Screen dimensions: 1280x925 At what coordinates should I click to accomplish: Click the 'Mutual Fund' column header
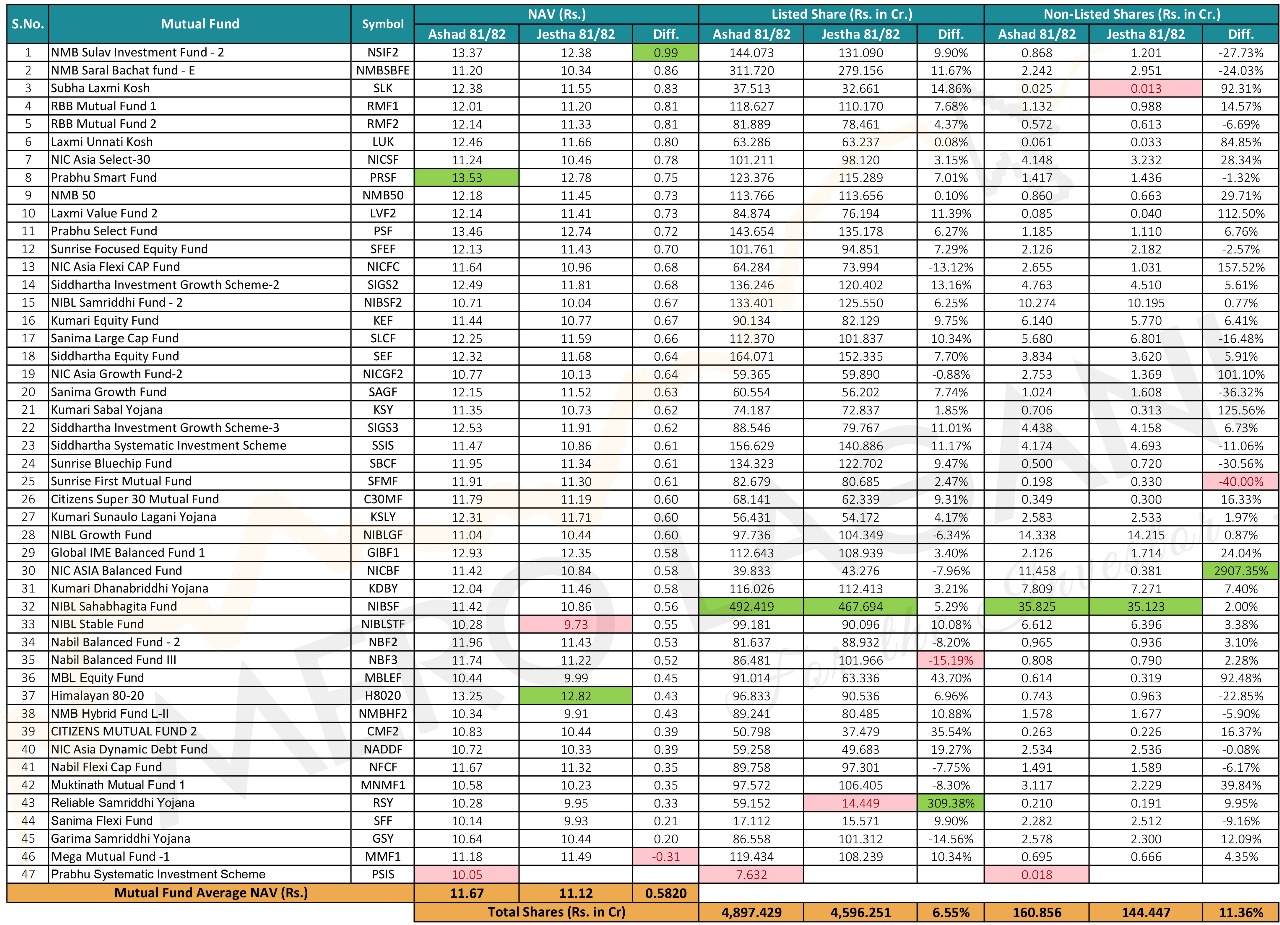pyautogui.click(x=200, y=23)
